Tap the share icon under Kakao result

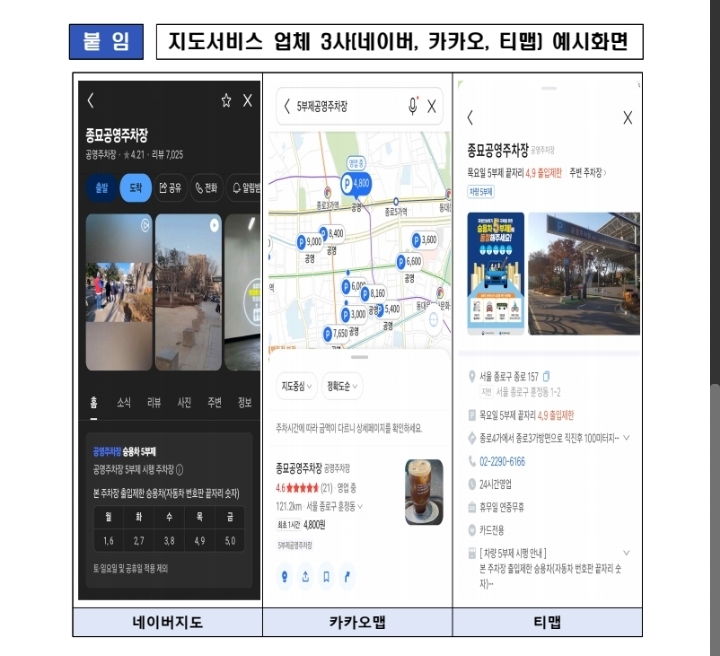point(305,576)
